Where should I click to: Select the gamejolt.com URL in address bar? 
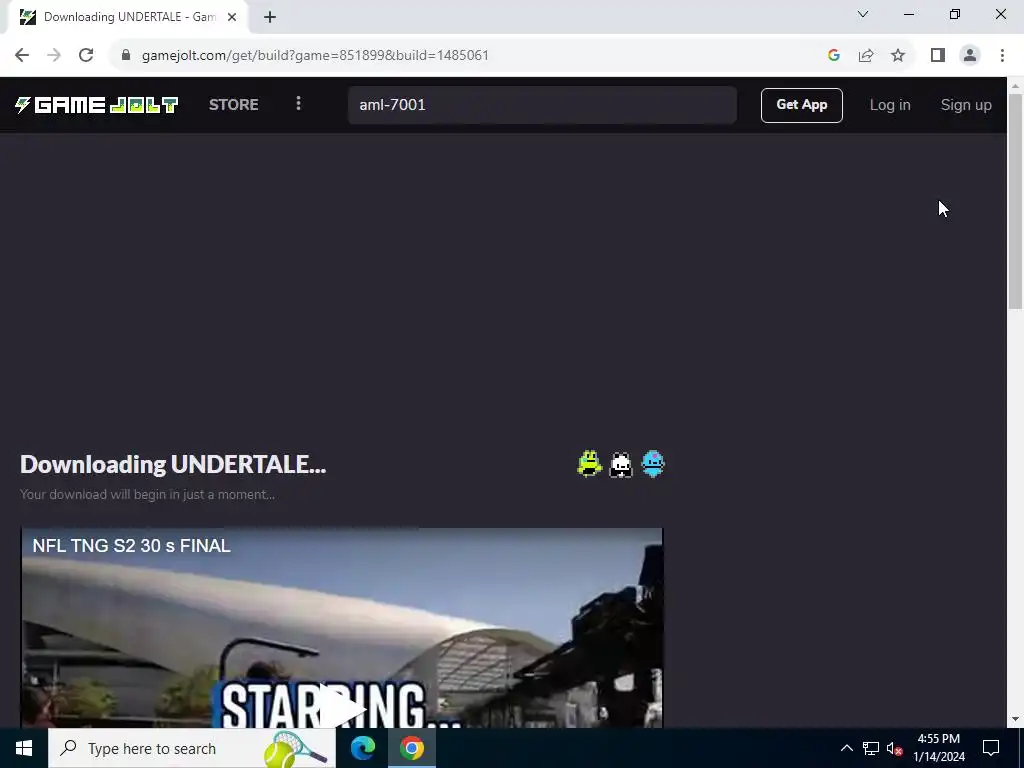pyautogui.click(x=315, y=55)
